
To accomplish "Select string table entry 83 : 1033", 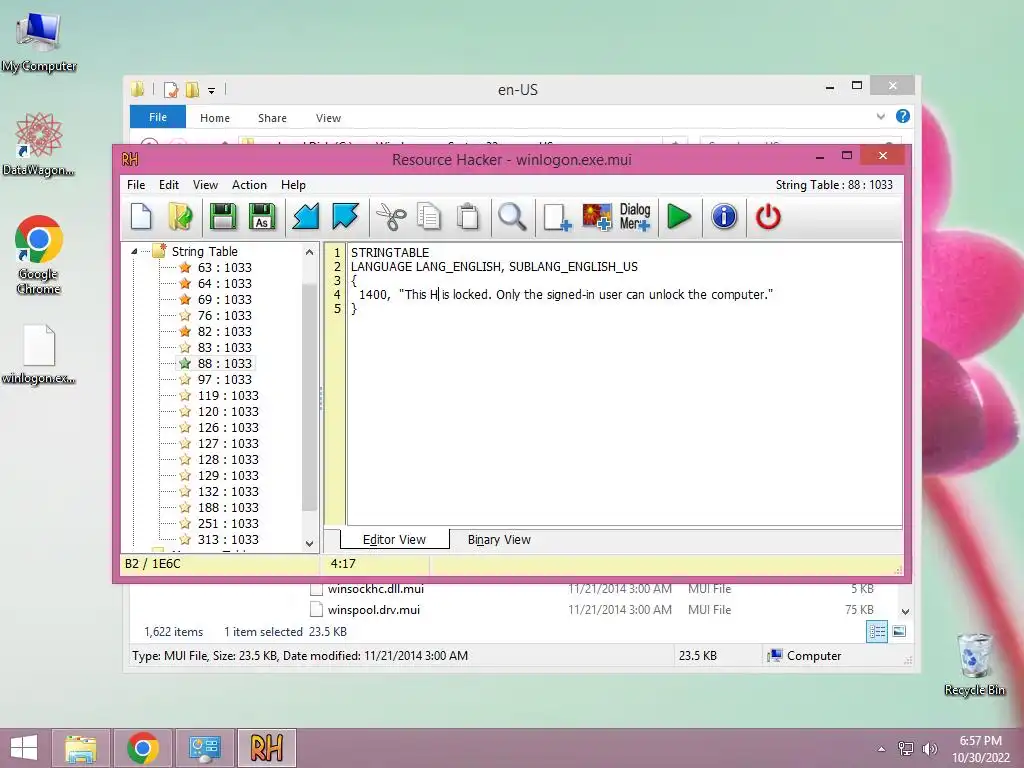I will click(224, 347).
